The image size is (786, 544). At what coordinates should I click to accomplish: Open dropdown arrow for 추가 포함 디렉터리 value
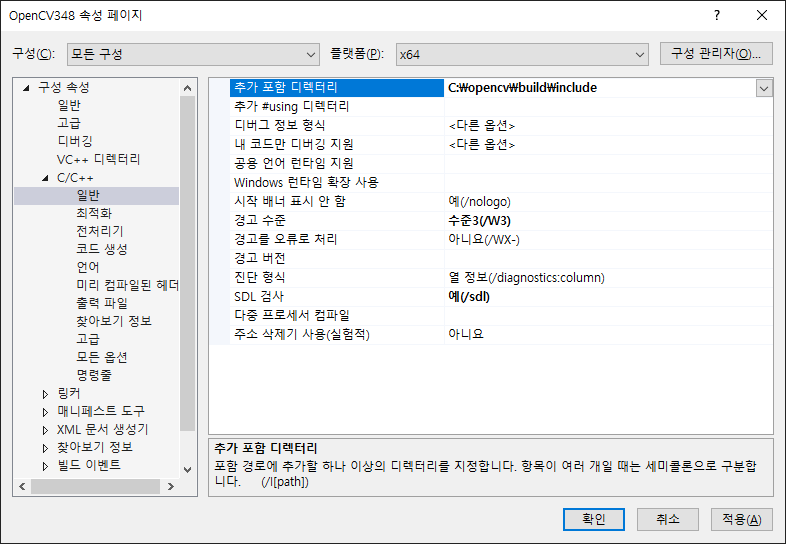click(763, 89)
